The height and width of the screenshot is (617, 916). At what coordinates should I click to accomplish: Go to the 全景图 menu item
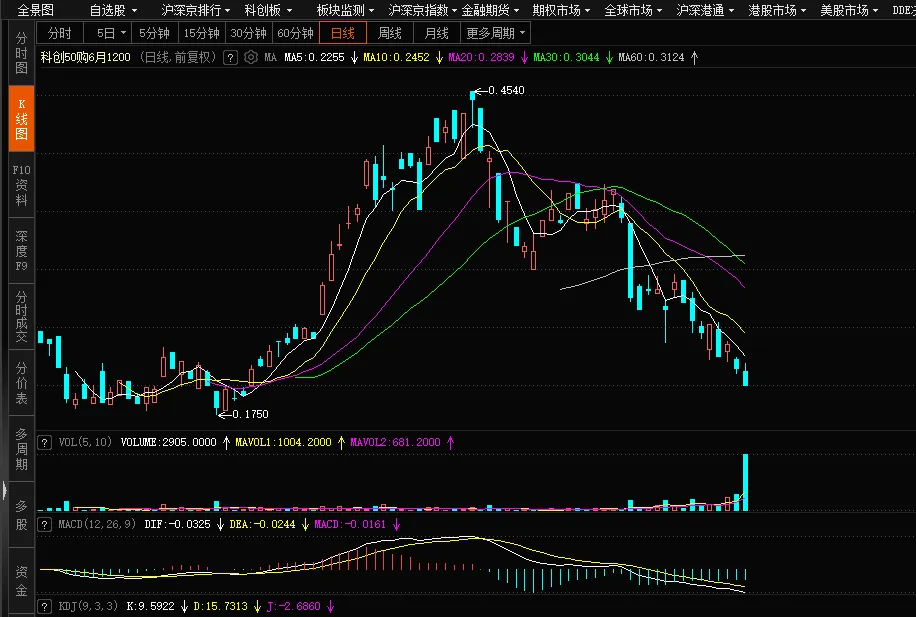tap(36, 10)
